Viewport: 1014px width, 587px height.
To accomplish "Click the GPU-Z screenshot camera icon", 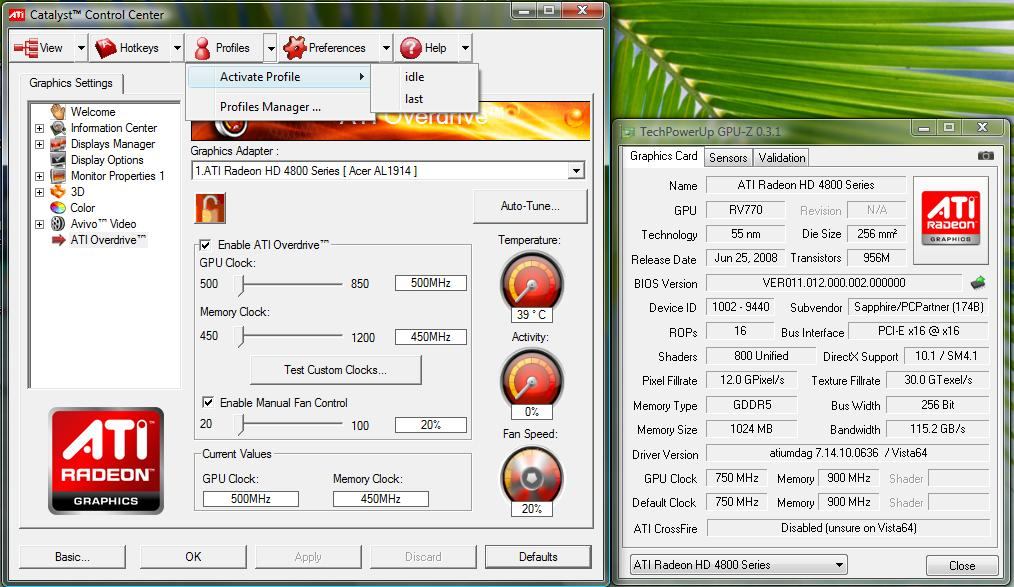I will (985, 155).
